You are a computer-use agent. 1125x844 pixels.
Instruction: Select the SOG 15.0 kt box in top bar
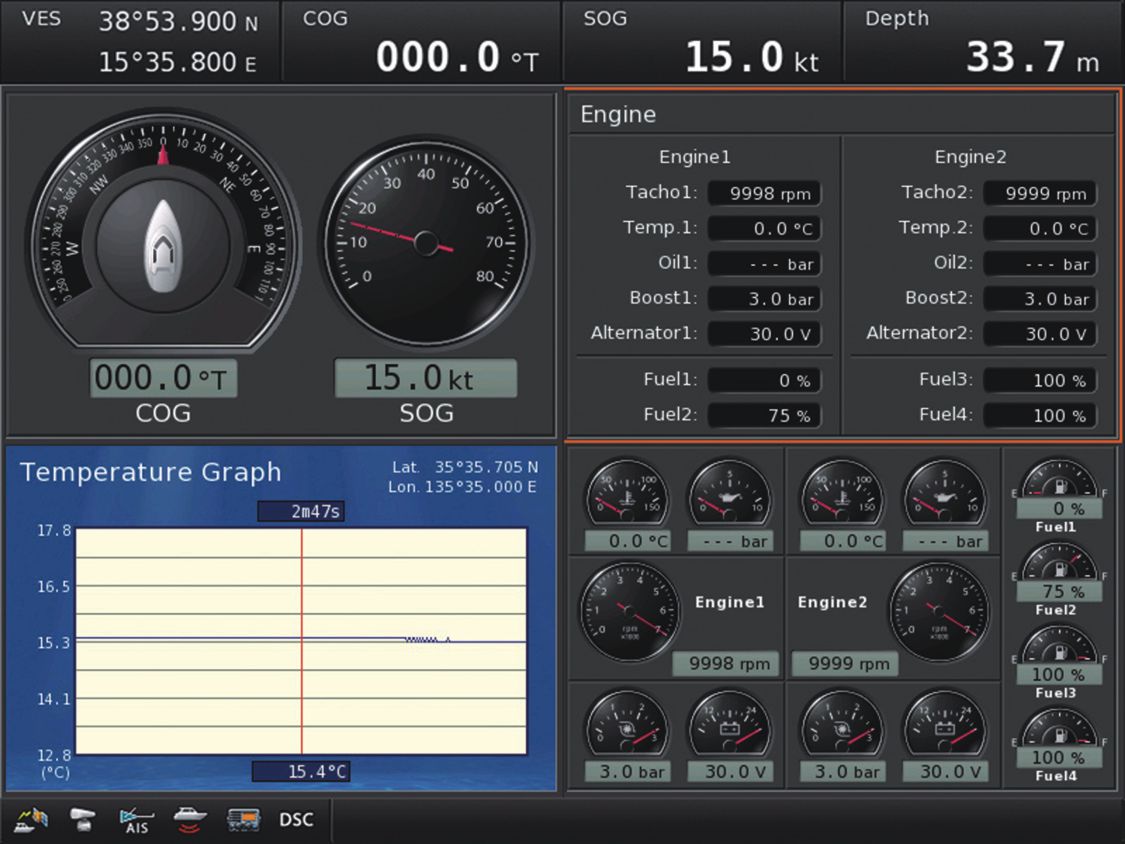point(702,42)
